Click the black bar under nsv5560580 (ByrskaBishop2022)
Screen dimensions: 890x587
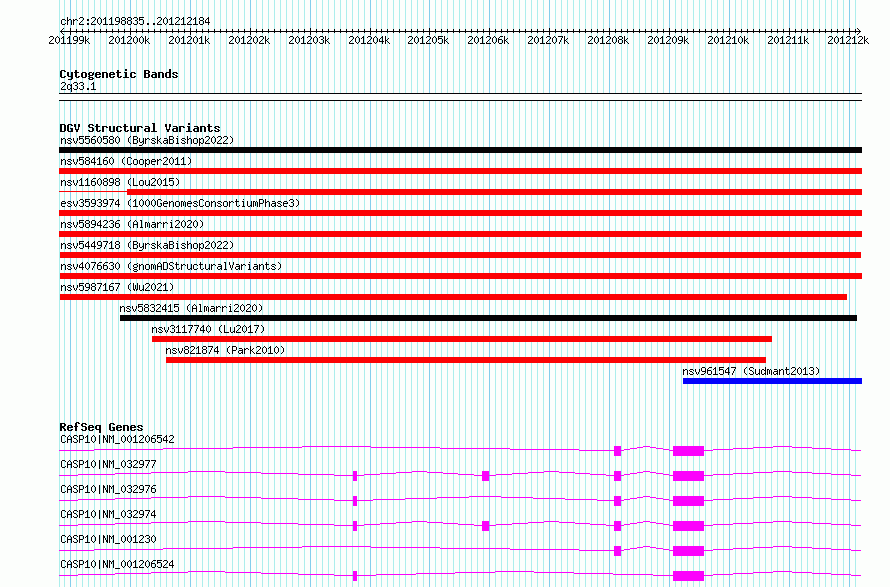[460, 150]
